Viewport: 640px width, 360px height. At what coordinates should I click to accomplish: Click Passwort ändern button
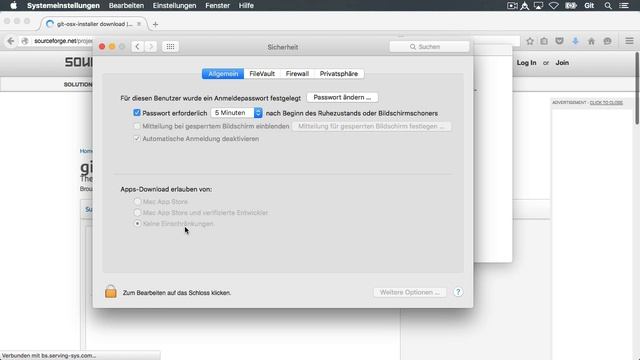(342, 98)
